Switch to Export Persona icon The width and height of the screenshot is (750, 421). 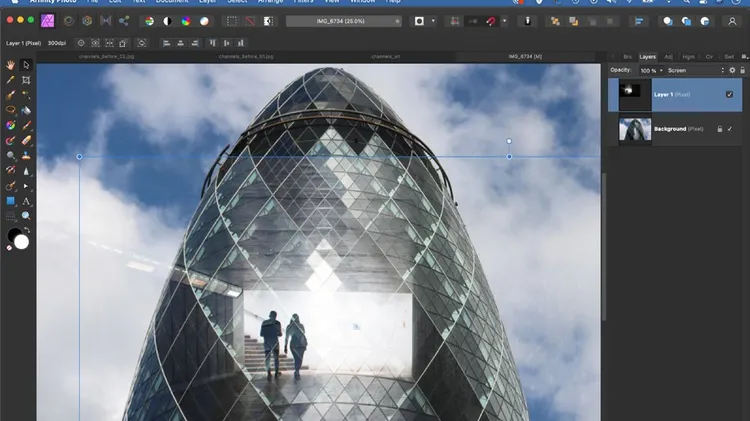(x=124, y=21)
